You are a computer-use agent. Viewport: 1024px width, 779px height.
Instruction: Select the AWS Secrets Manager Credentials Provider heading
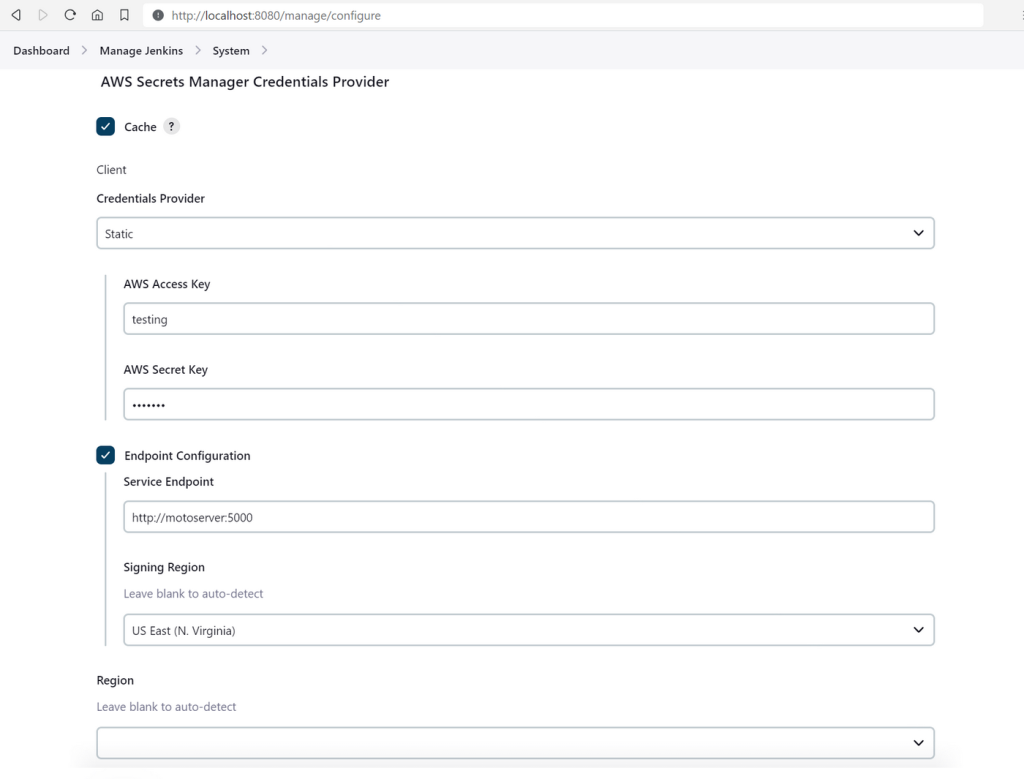(x=245, y=82)
